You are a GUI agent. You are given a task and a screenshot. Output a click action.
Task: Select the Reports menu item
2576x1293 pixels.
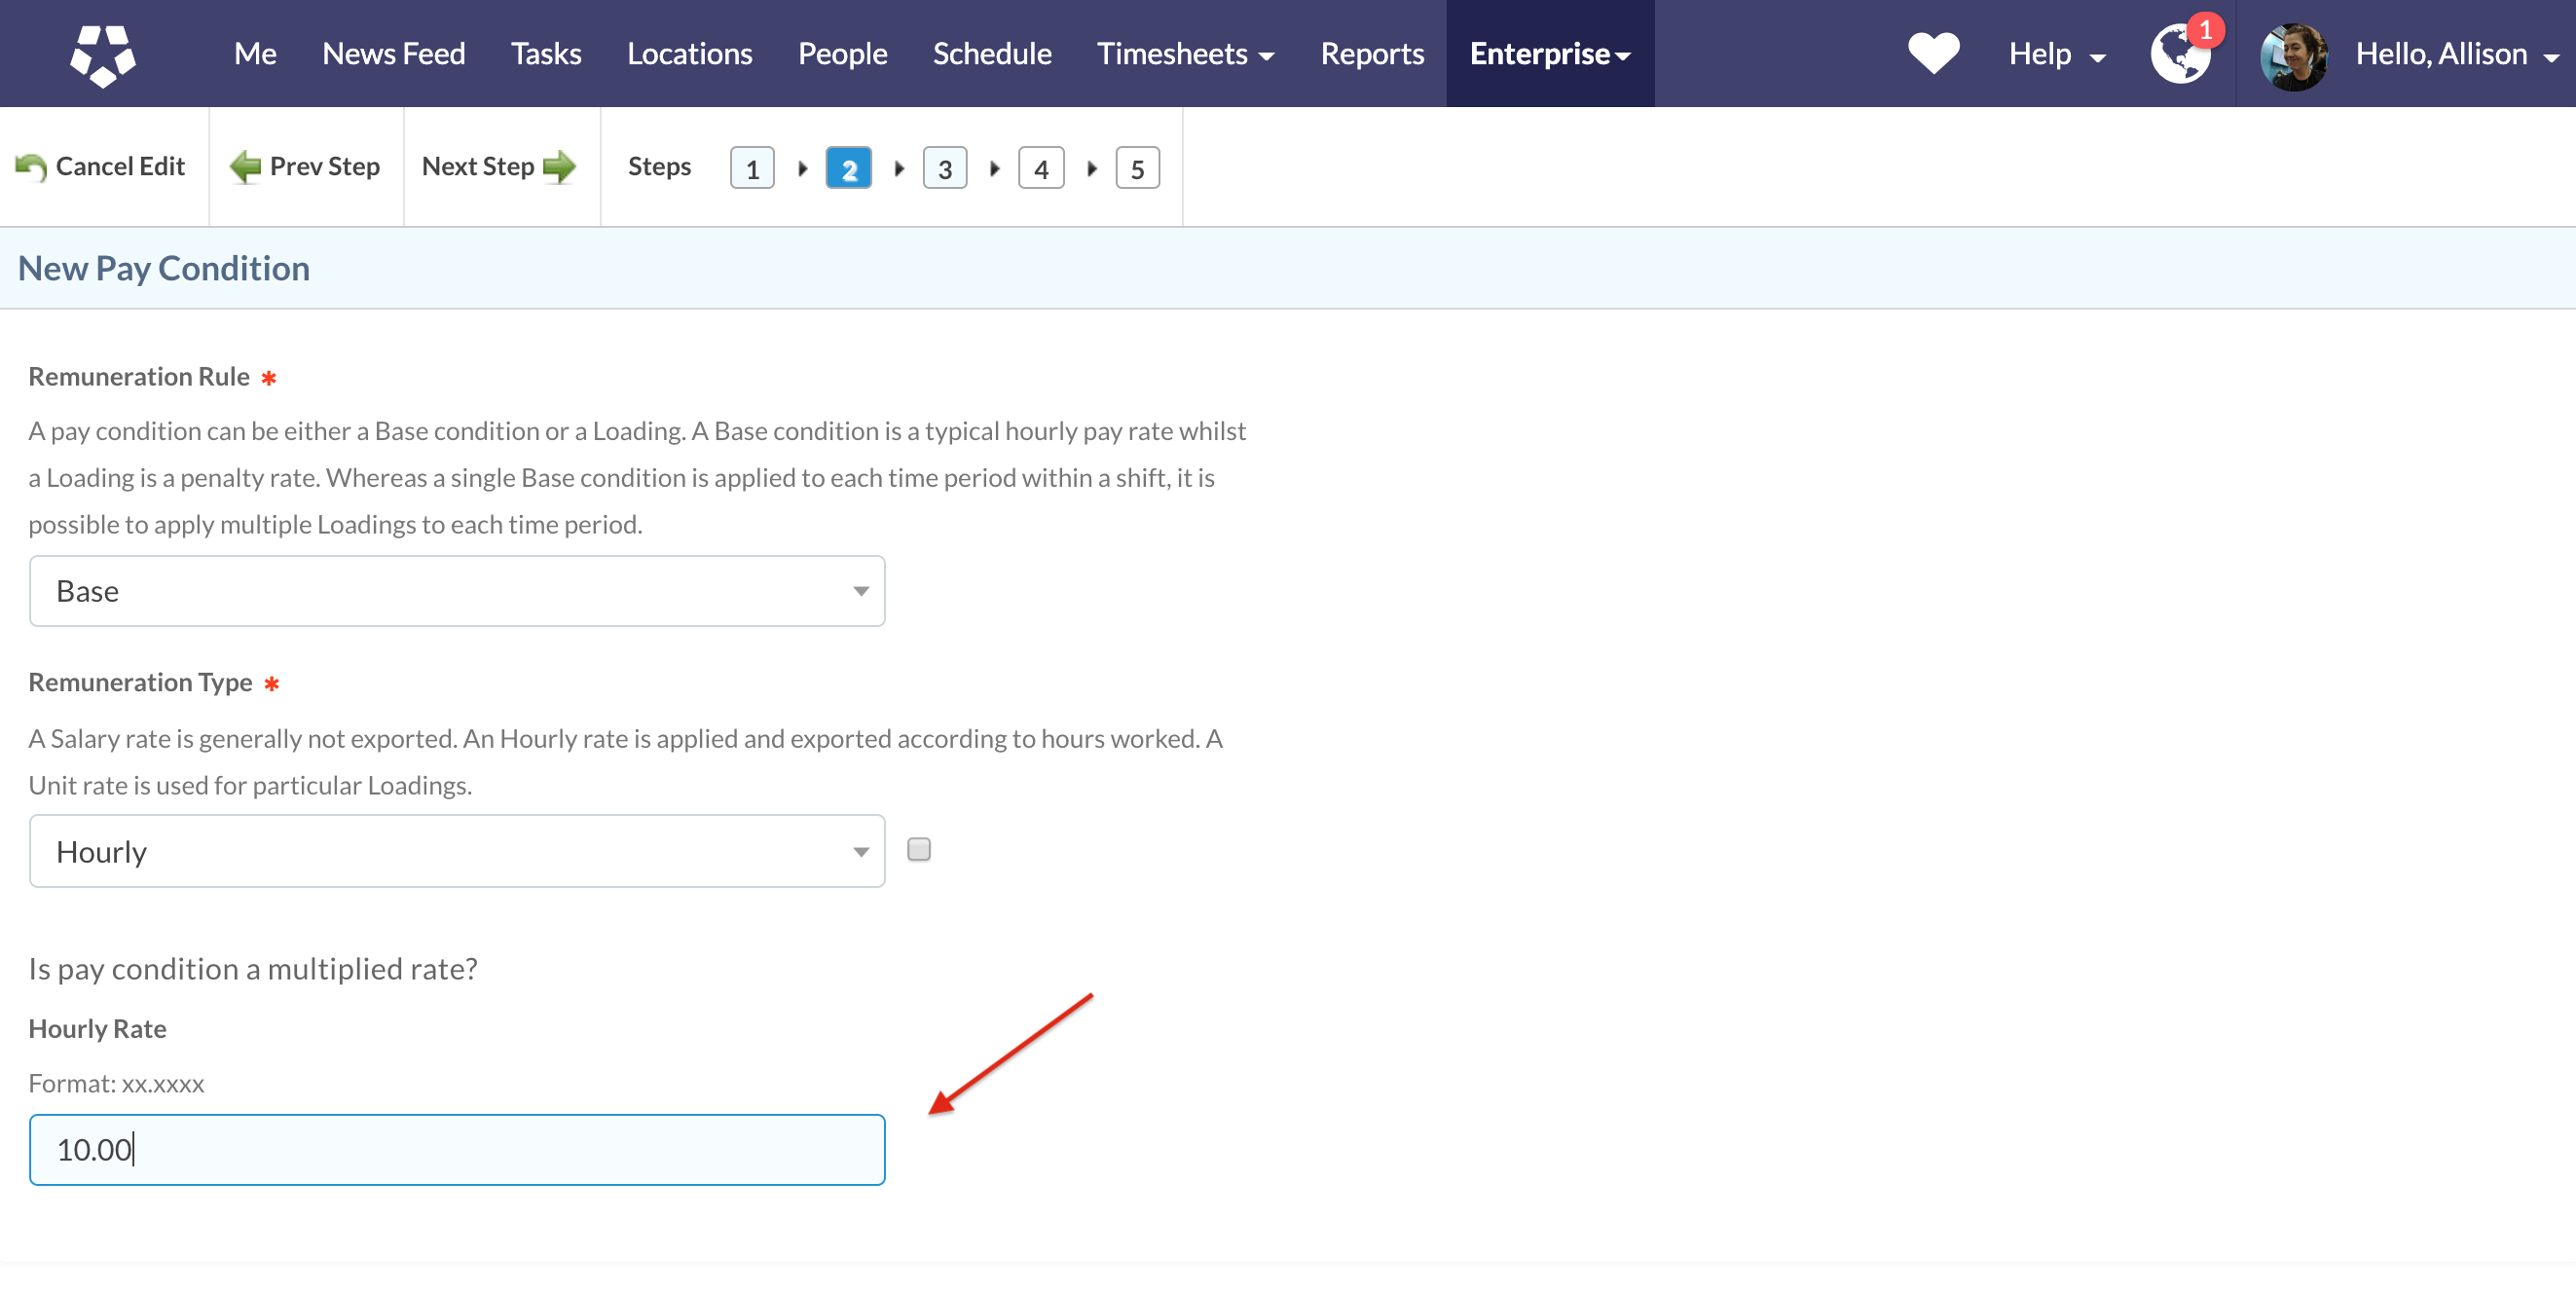1371,53
